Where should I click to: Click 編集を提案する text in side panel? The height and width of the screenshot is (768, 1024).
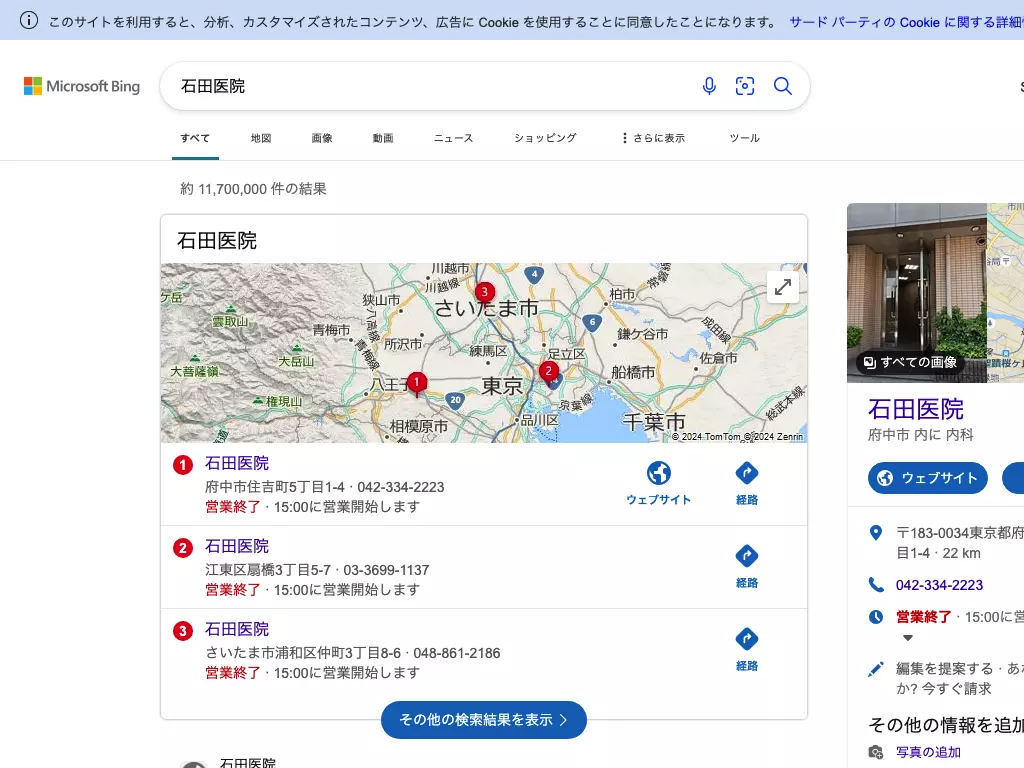[x=944, y=668]
